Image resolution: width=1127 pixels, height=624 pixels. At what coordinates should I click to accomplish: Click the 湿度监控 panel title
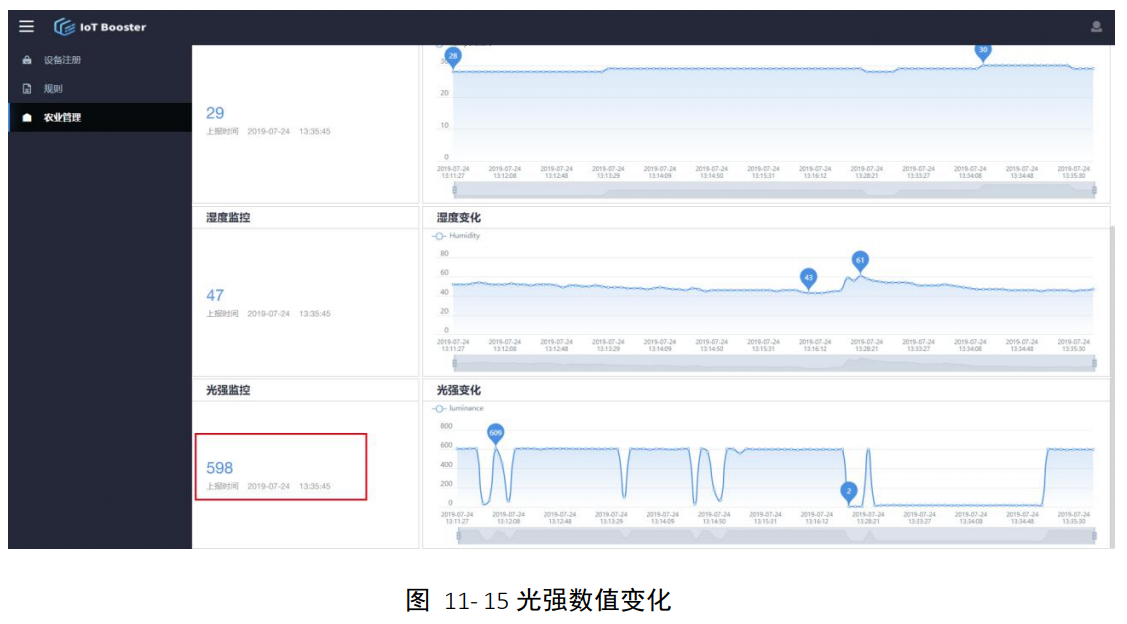coord(228,218)
